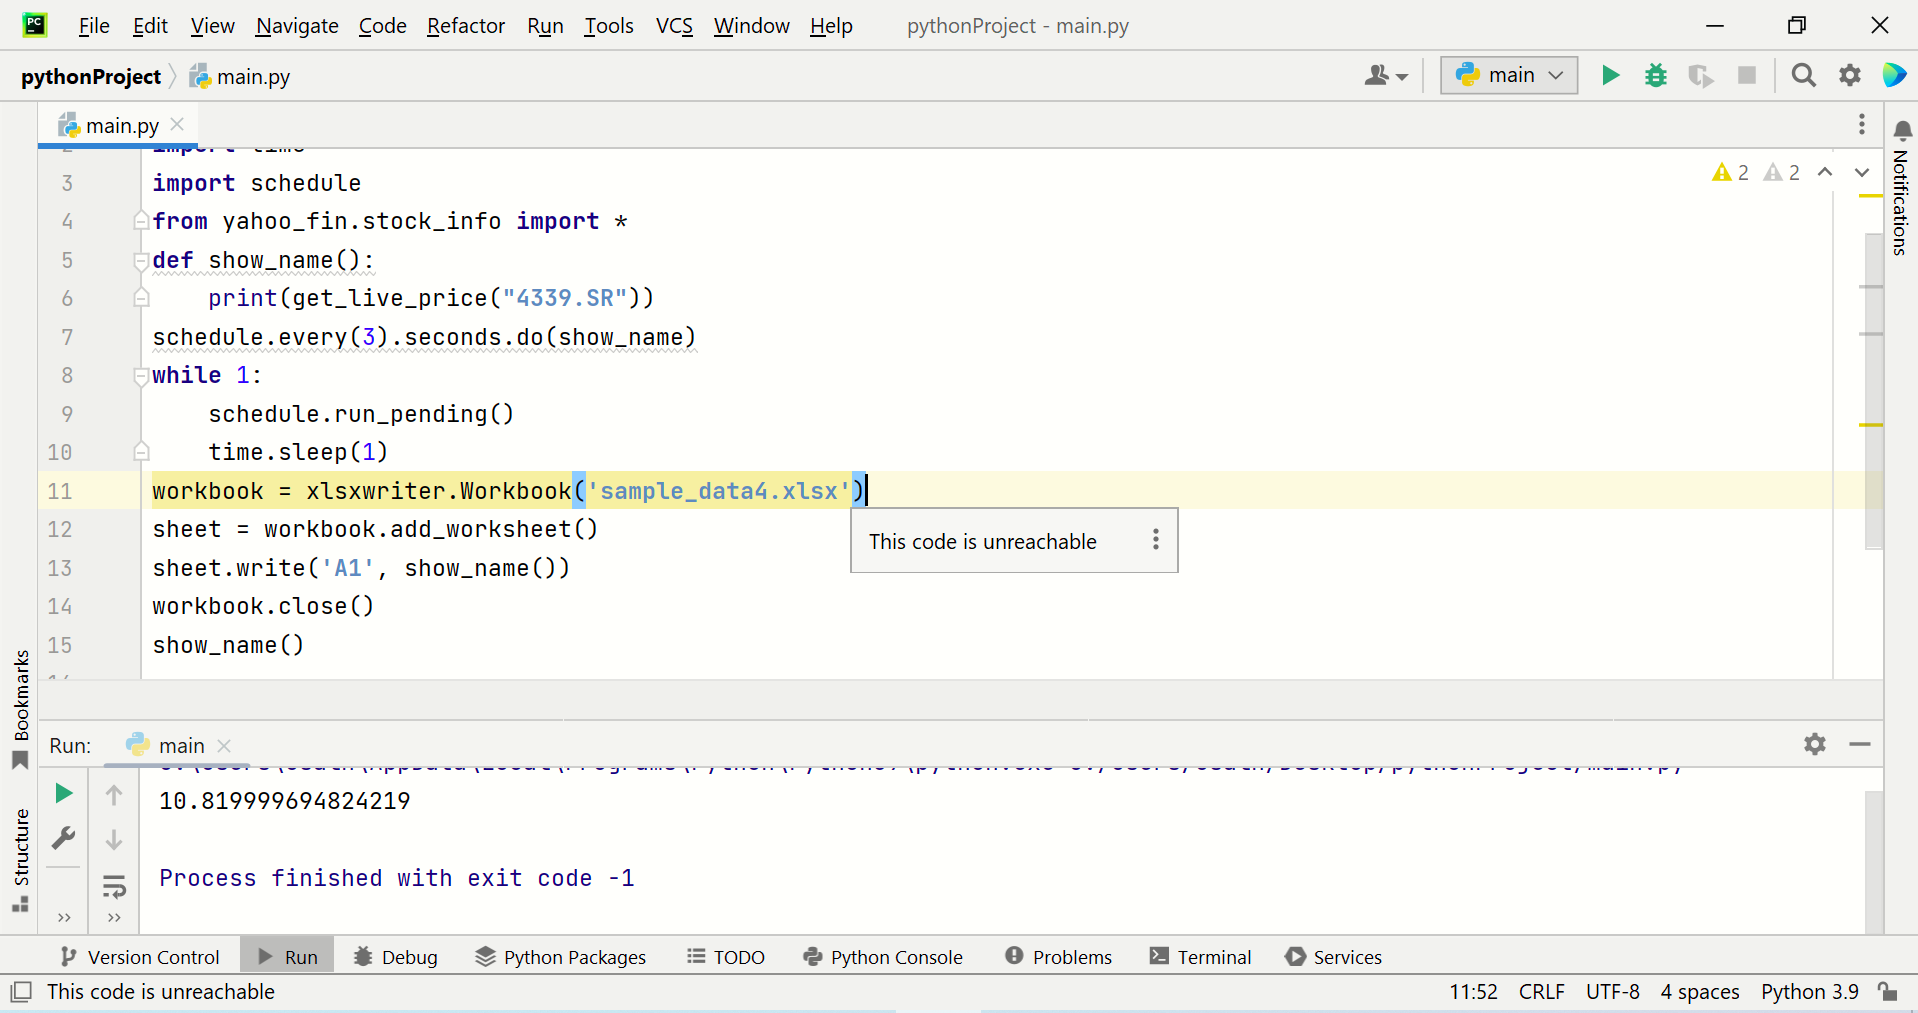Click the CRLF line separator selector
The width and height of the screenshot is (1918, 1013).
(x=1541, y=992)
